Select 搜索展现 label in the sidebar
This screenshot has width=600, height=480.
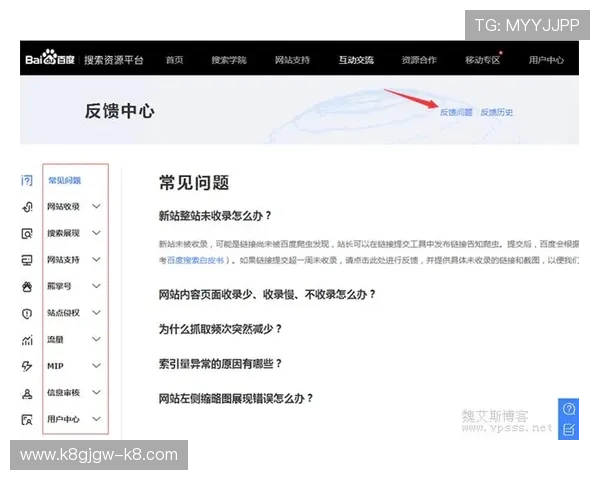(x=63, y=233)
